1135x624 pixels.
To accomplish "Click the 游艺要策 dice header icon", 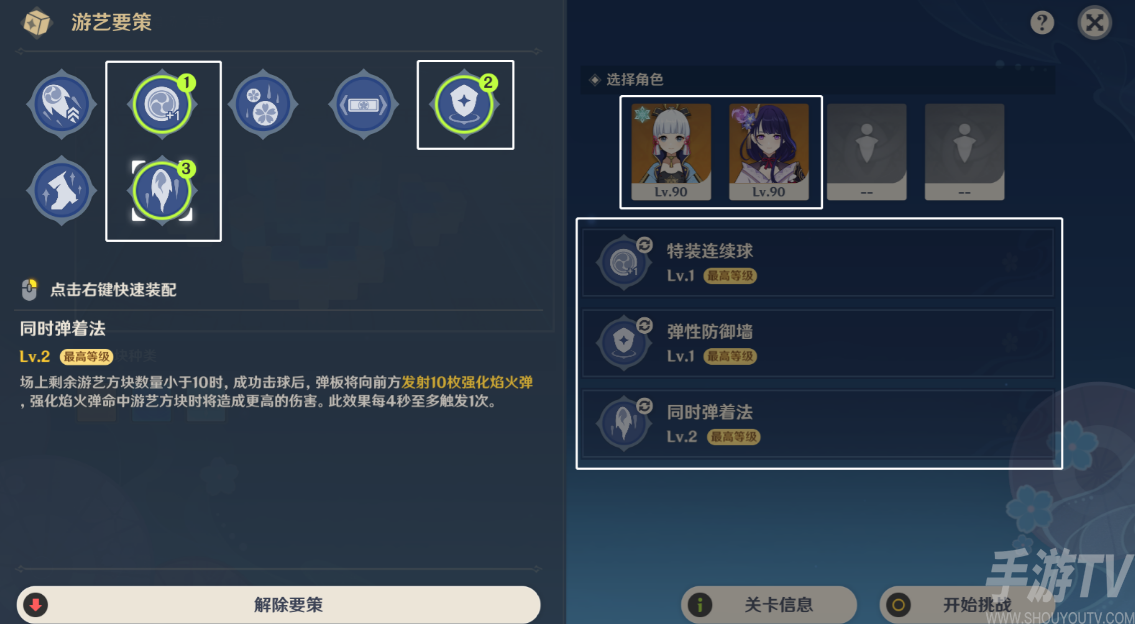I will [35, 23].
